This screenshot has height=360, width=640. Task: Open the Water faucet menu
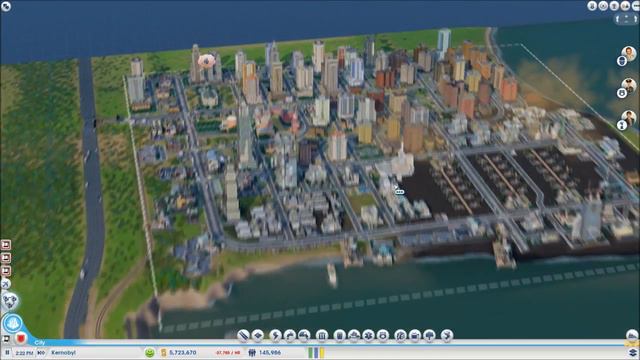(290, 336)
